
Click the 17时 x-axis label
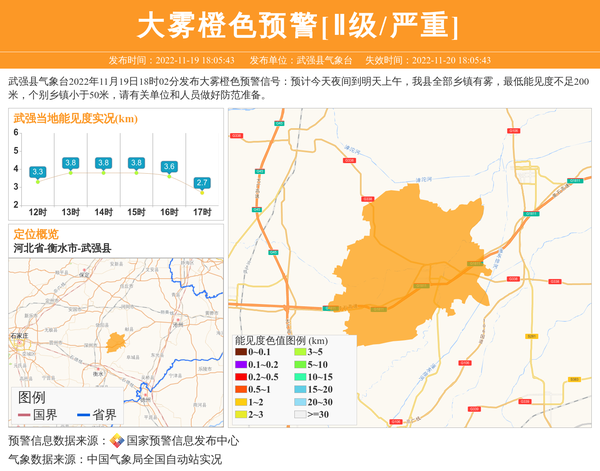[x=202, y=212]
